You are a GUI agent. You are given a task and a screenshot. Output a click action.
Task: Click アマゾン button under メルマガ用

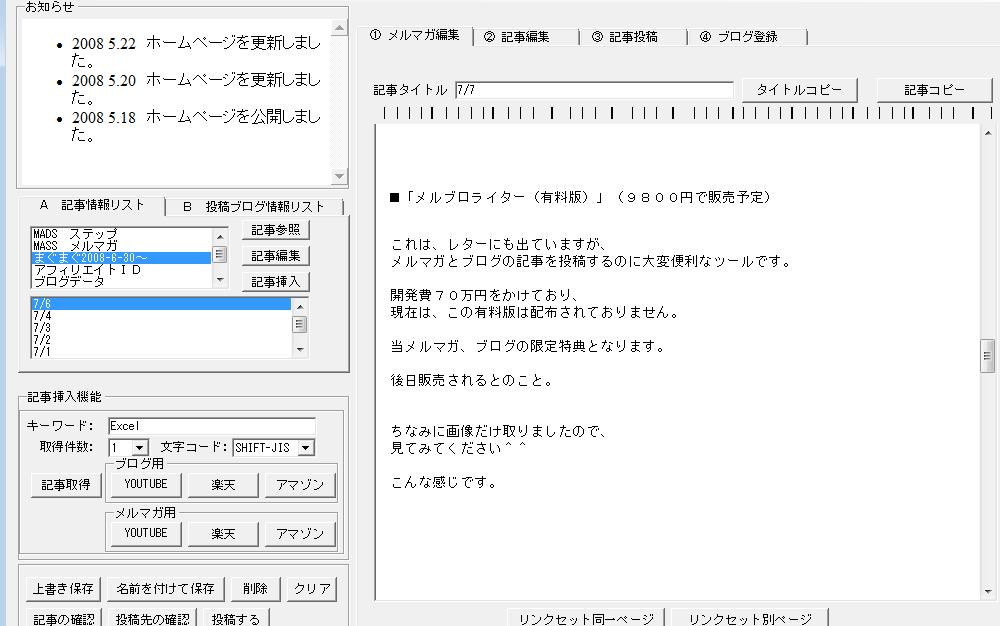coord(300,534)
